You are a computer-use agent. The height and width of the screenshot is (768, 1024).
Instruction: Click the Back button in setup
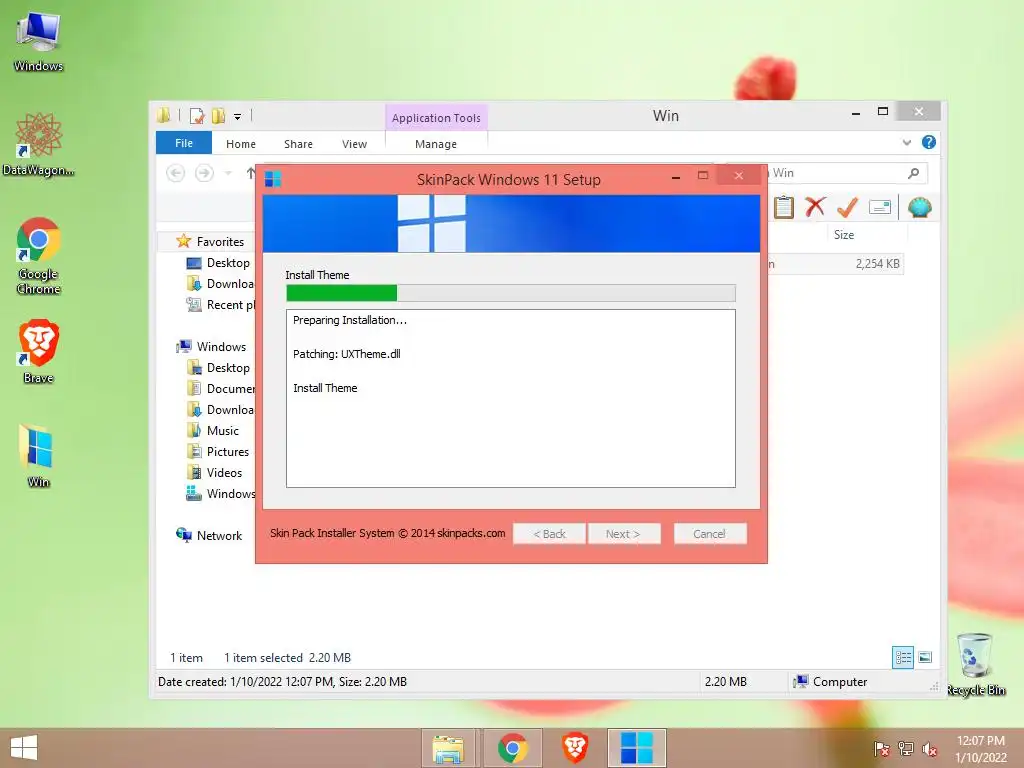coord(549,534)
